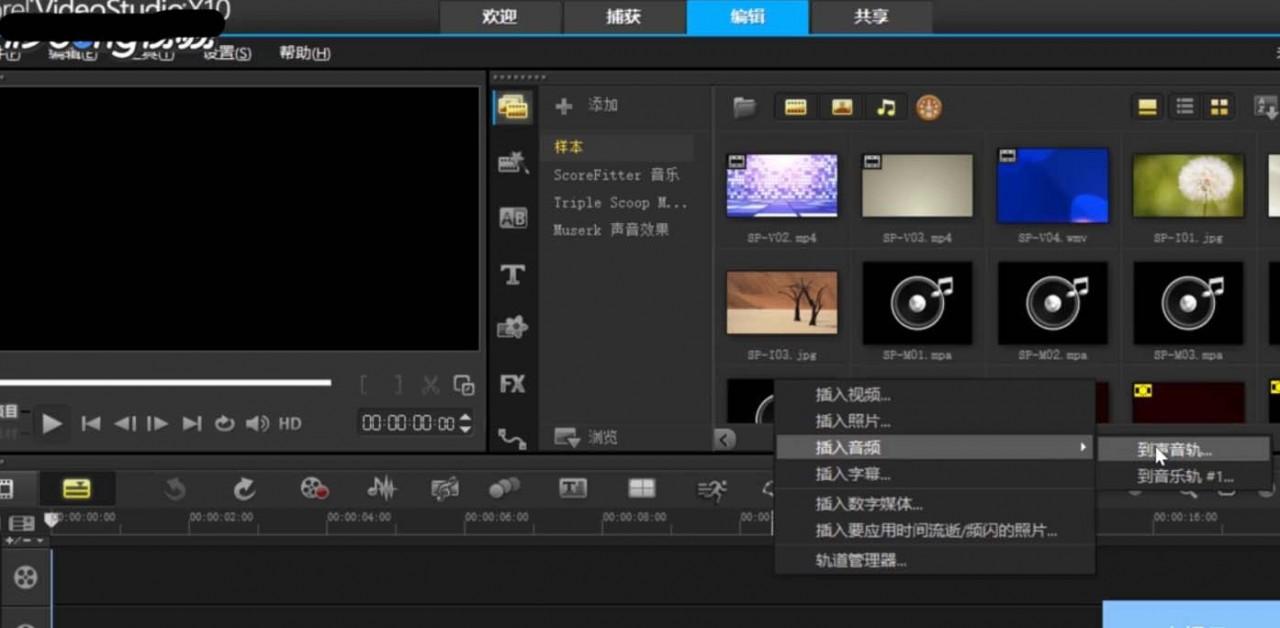Click the Undo icon in the toolbar

[x=175, y=488]
